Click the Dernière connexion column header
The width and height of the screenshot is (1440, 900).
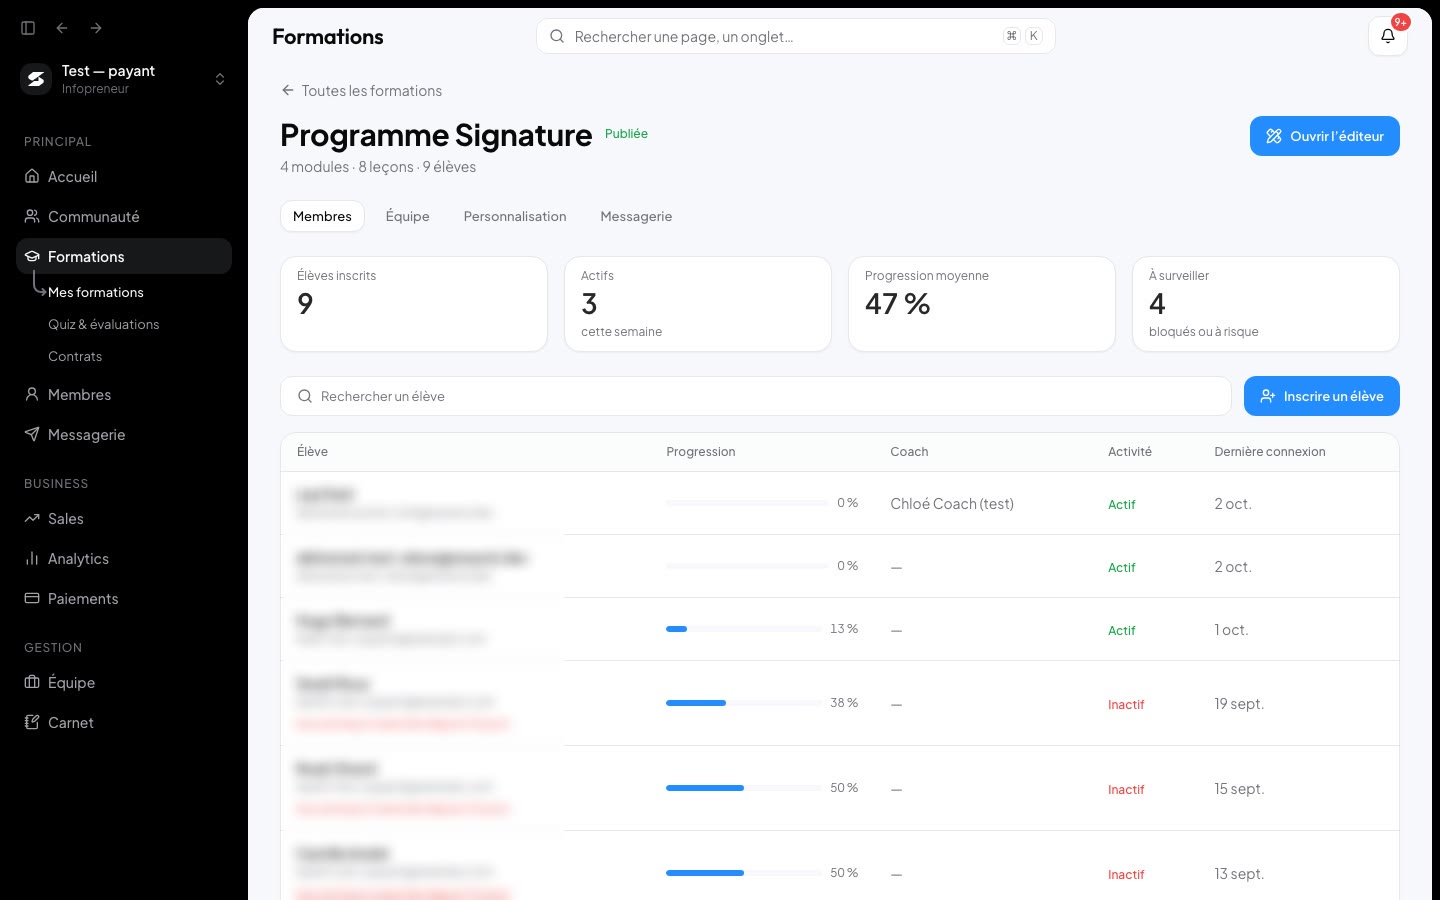pos(1270,452)
